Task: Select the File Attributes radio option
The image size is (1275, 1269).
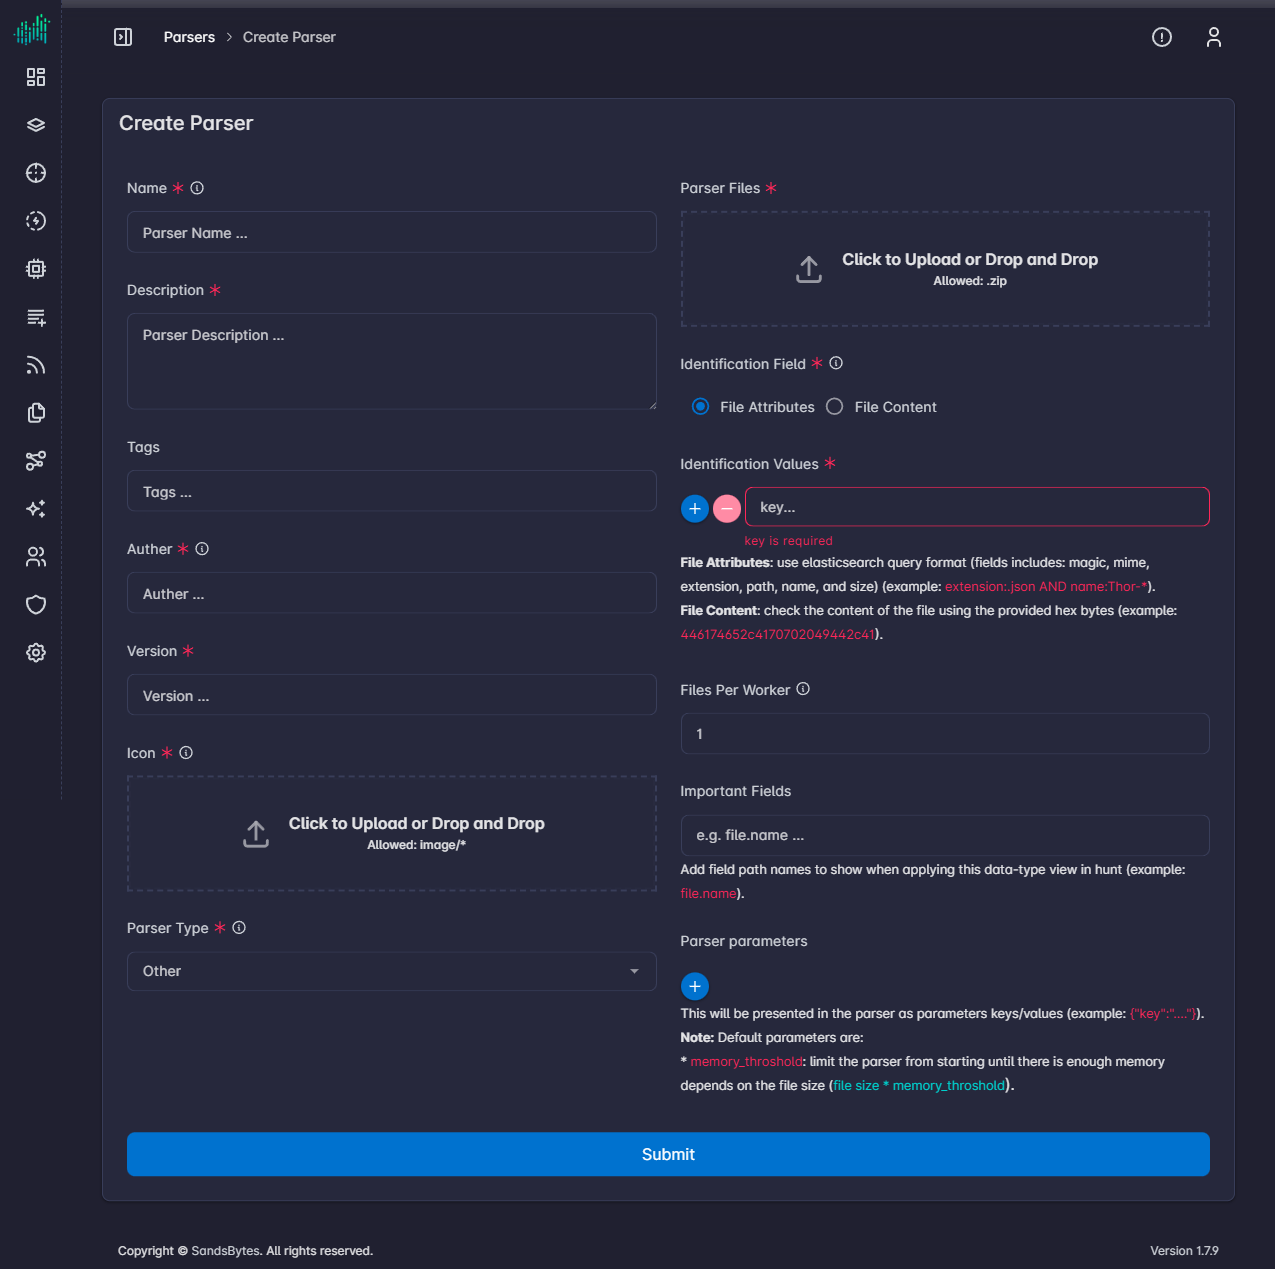Action: click(x=701, y=407)
